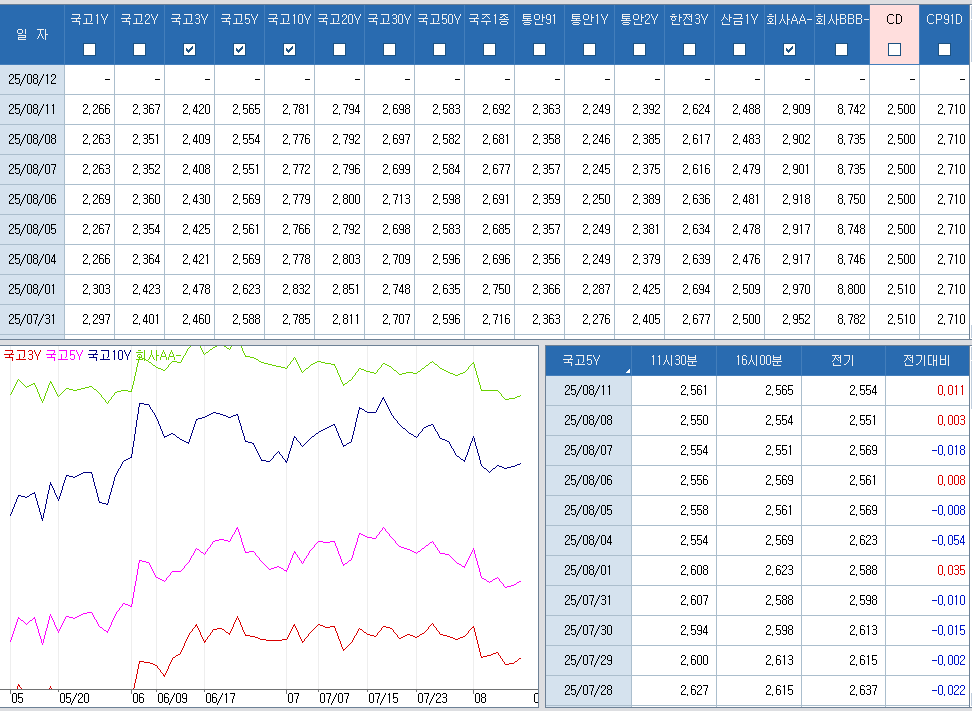Enable the 국고1Y checkbox

(x=90, y=50)
